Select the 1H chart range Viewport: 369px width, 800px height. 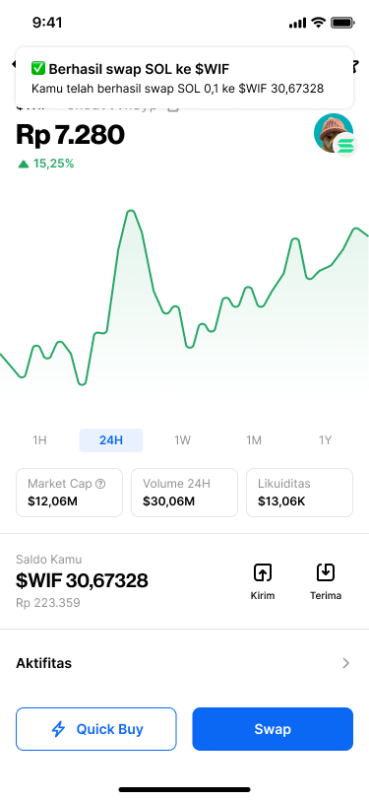pyautogui.click(x=40, y=440)
